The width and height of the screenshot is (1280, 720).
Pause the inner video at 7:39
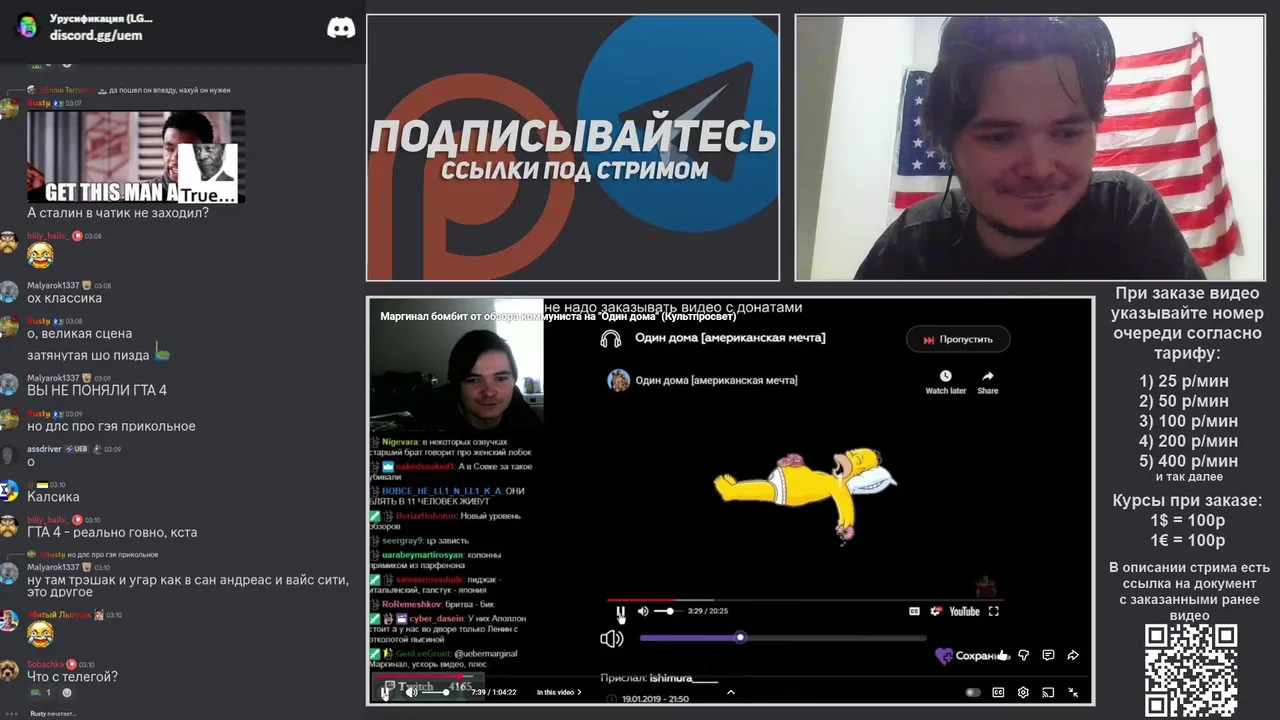tap(385, 691)
